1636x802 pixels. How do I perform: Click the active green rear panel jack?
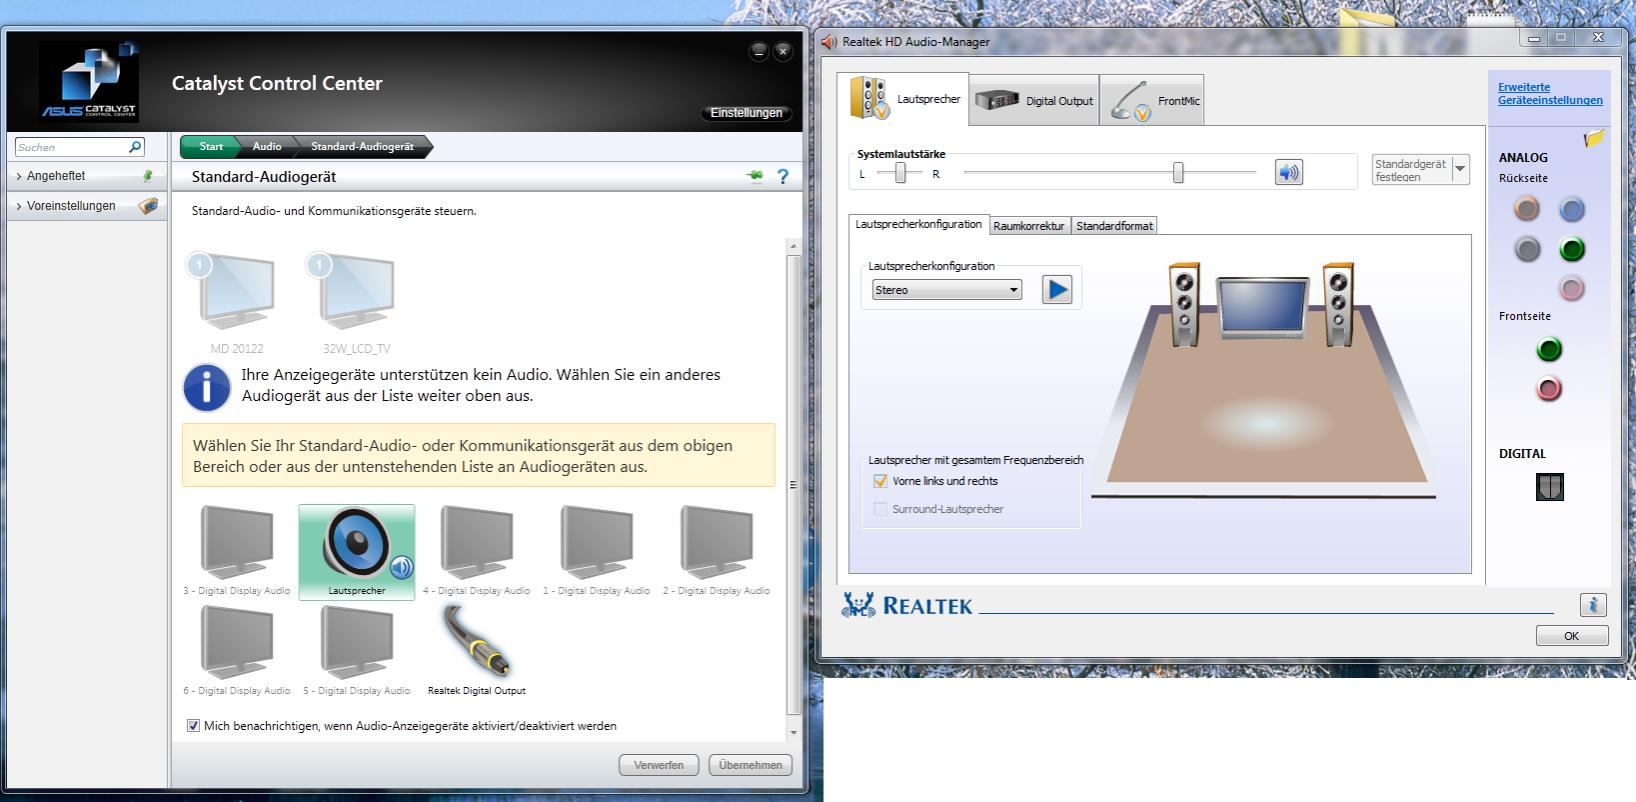pos(1572,249)
